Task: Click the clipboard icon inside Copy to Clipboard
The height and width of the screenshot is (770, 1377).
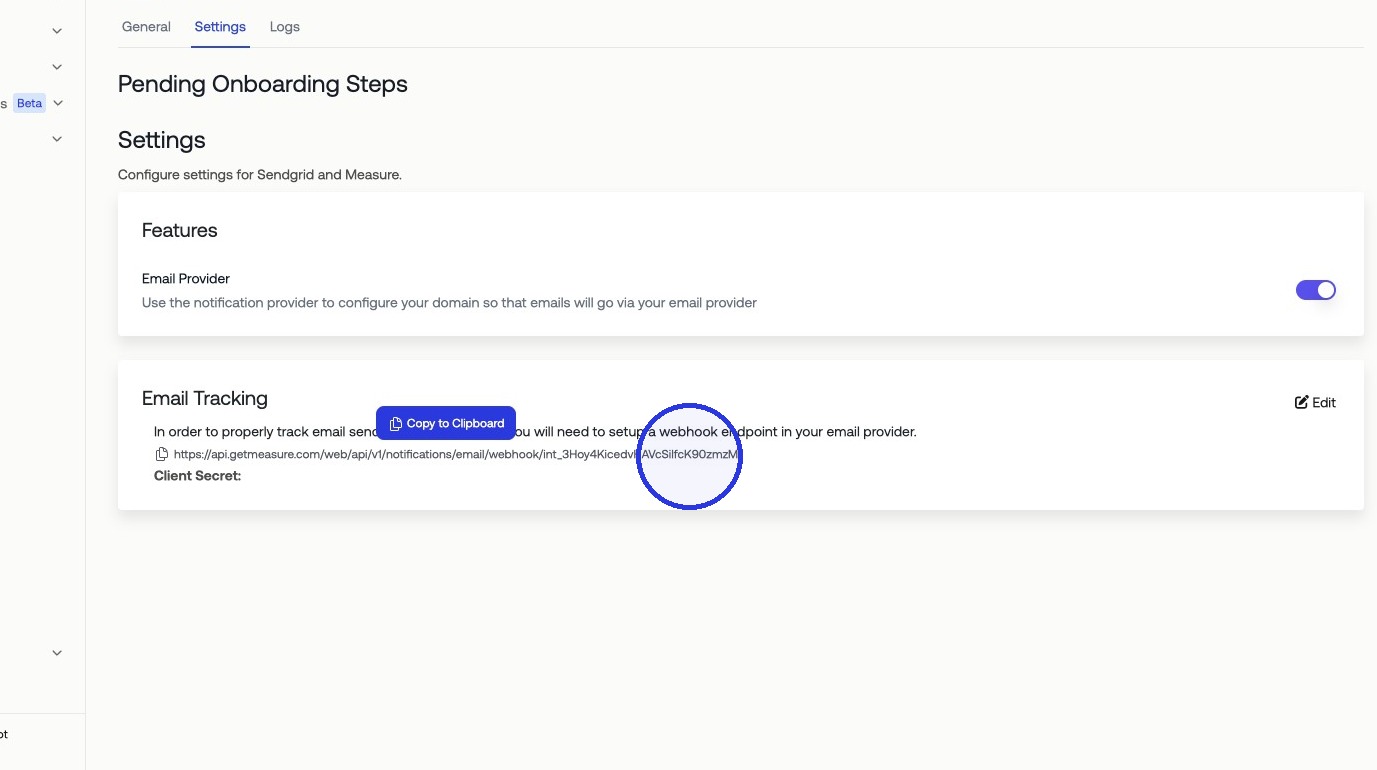Action: click(395, 424)
